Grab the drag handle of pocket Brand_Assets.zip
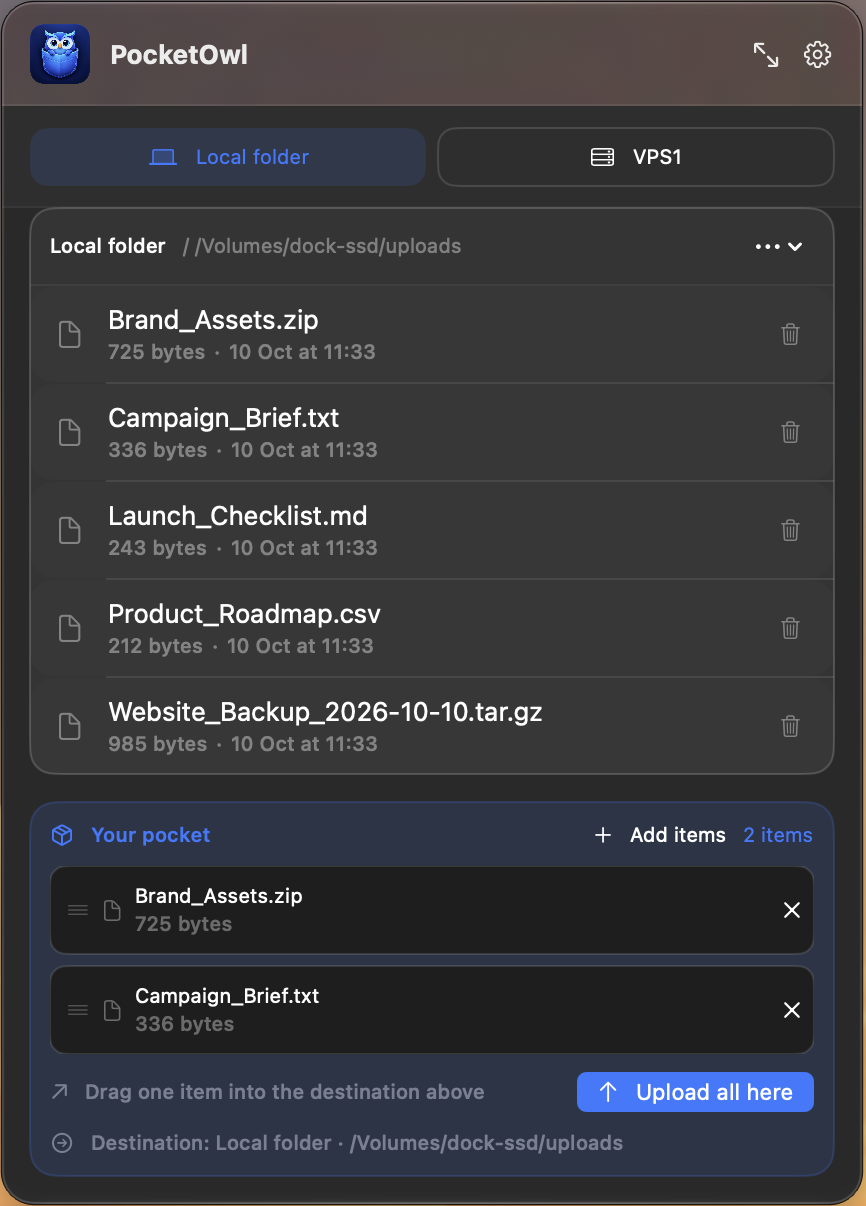 (x=78, y=910)
